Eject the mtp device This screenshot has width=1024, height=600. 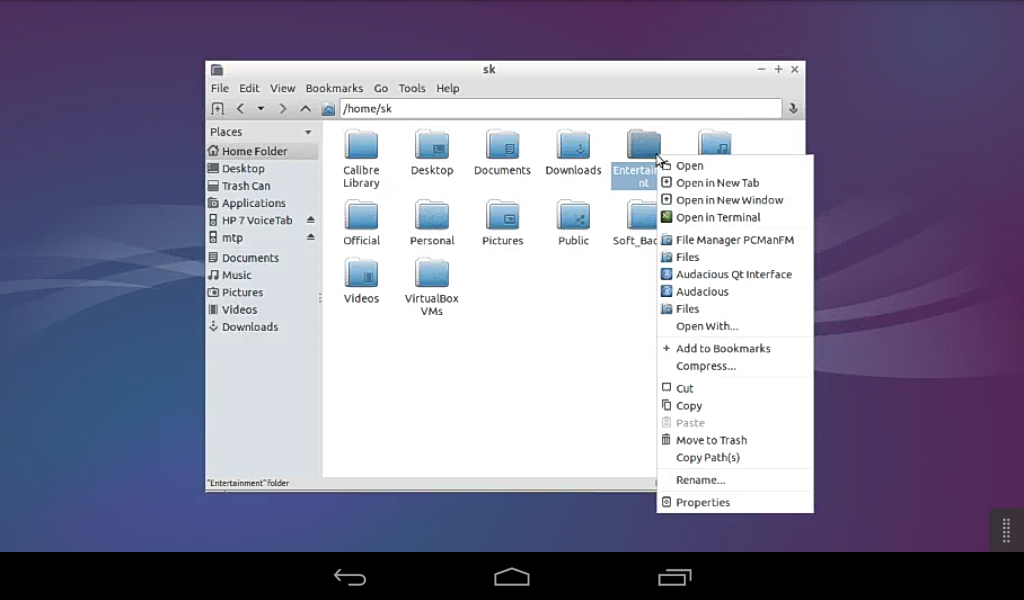click(311, 237)
